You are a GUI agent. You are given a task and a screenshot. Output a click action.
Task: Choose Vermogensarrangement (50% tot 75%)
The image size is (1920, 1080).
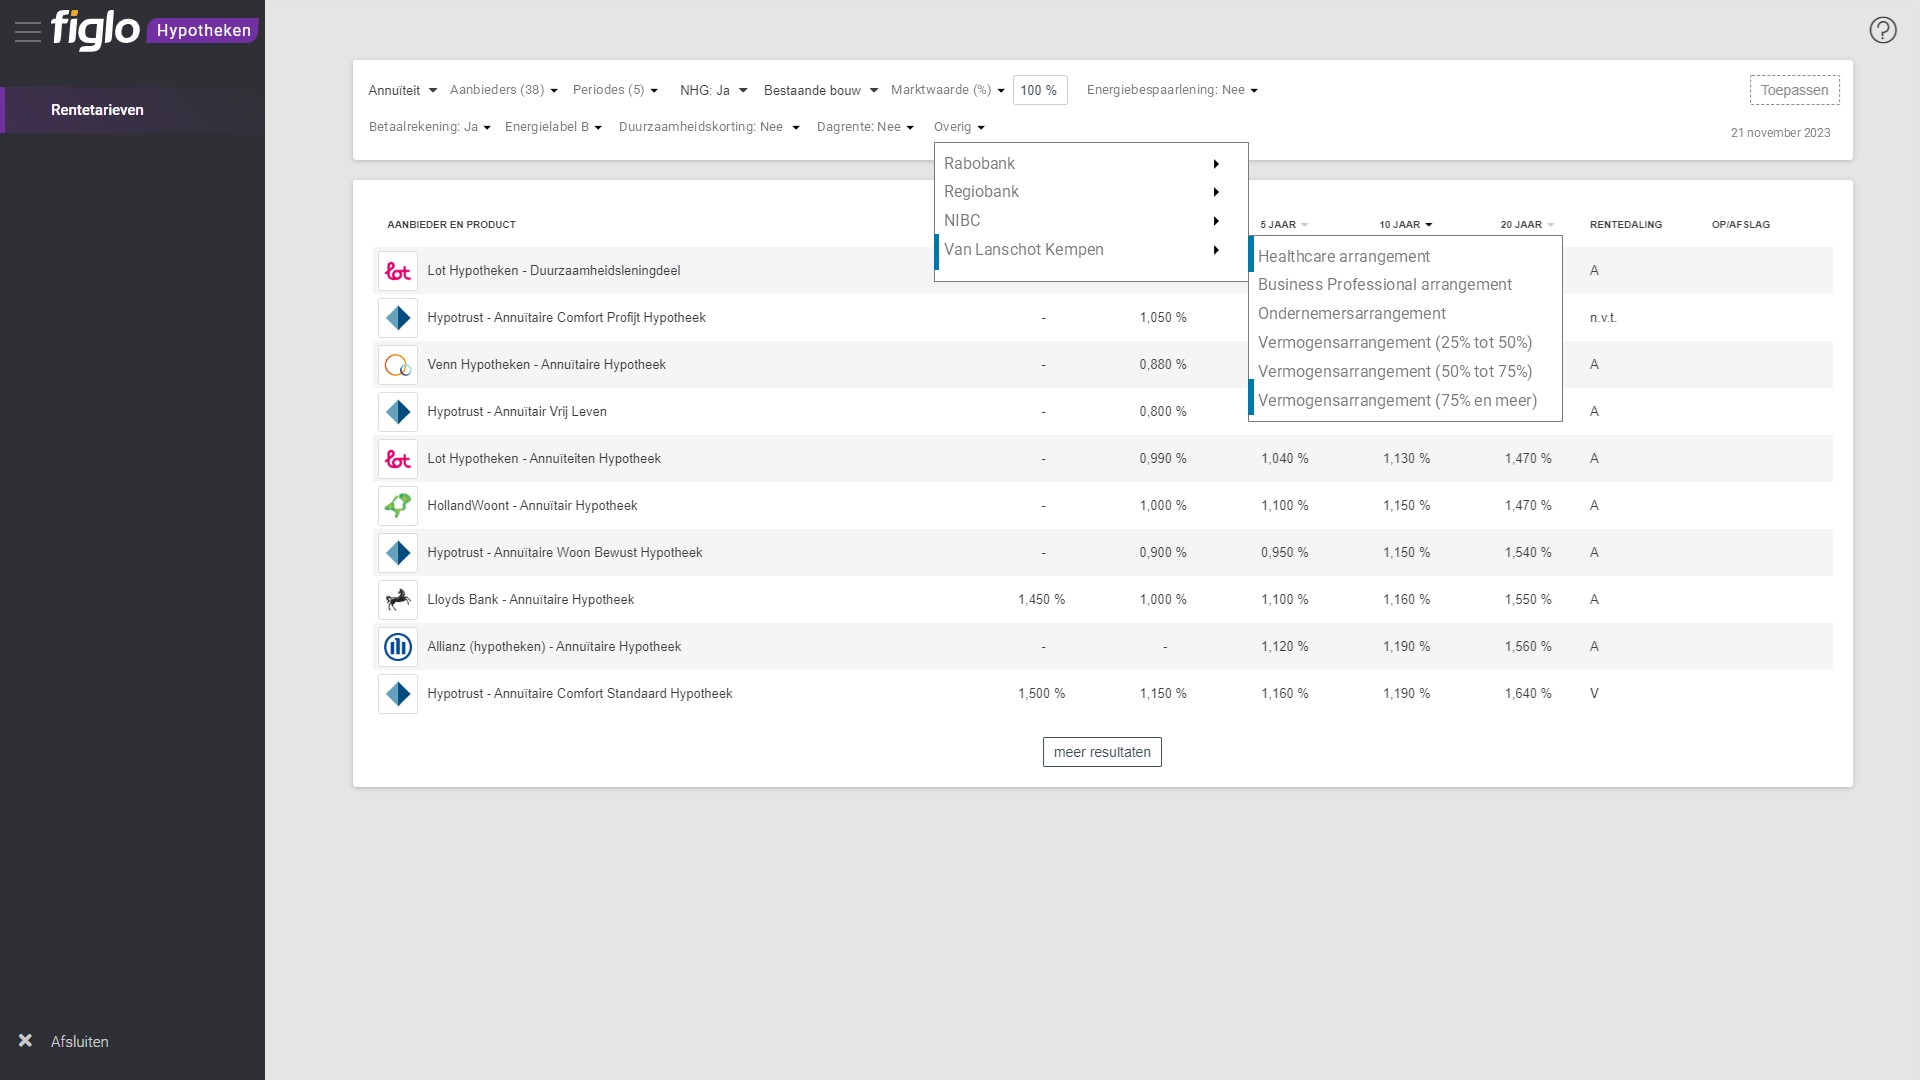tap(1405, 372)
